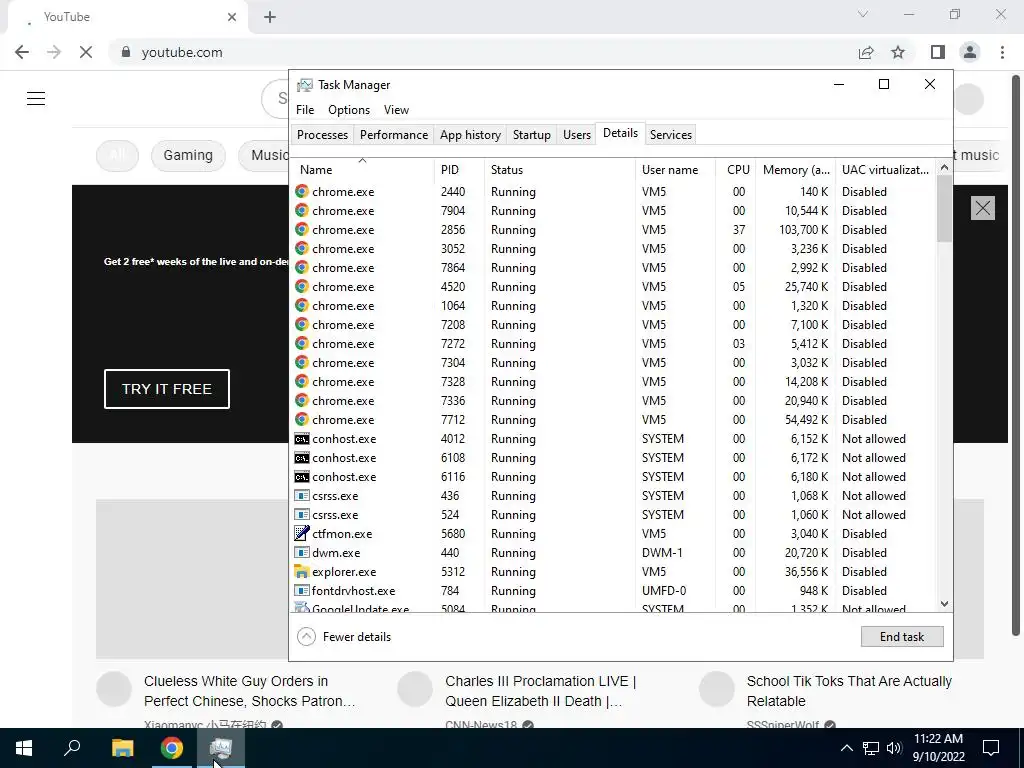Sort by UAC virtualization column header
The width and height of the screenshot is (1024, 768).
point(886,170)
